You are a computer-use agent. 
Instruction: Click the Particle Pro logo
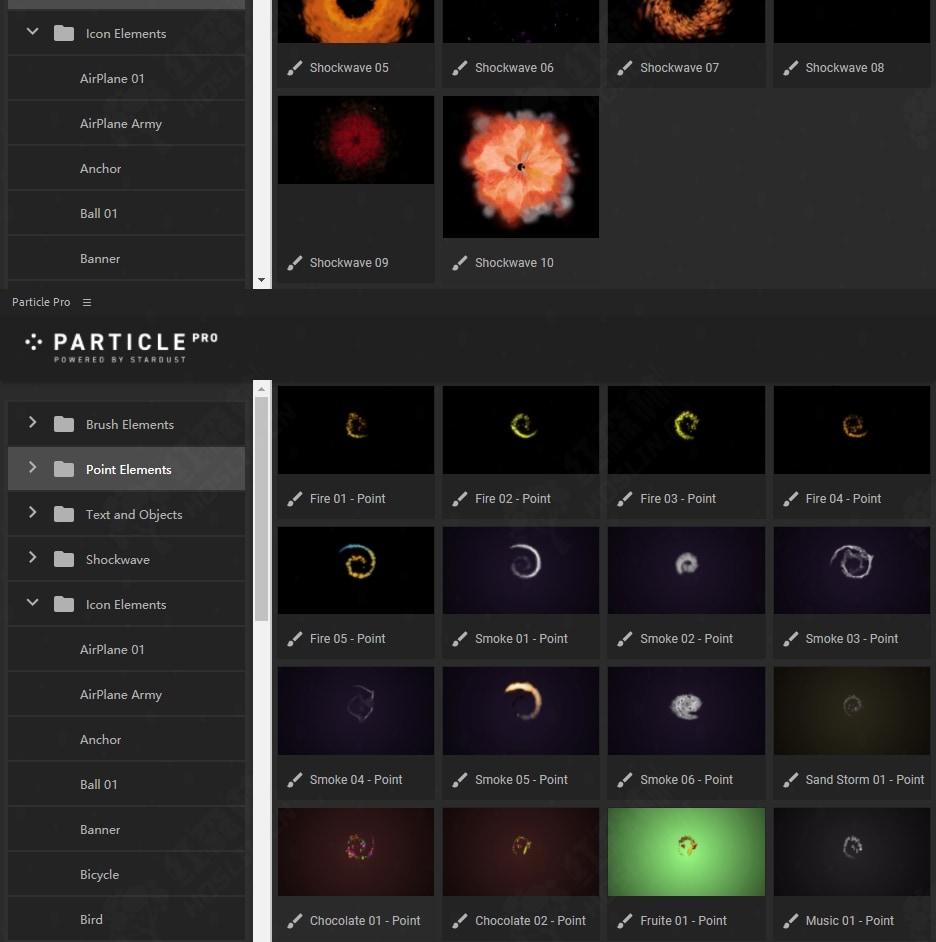tap(121, 346)
